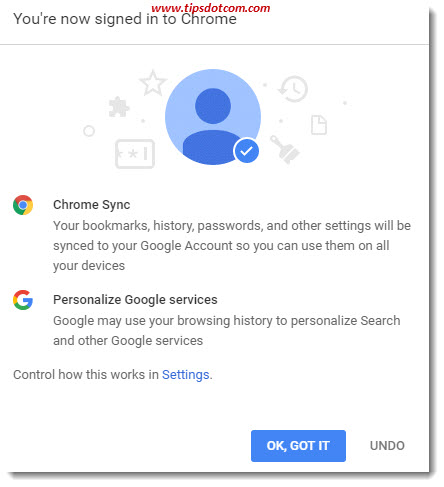Image resolution: width=444 pixels, height=487 pixels.
Task: Click the faded puzzle piece extension icon
Action: point(119,107)
